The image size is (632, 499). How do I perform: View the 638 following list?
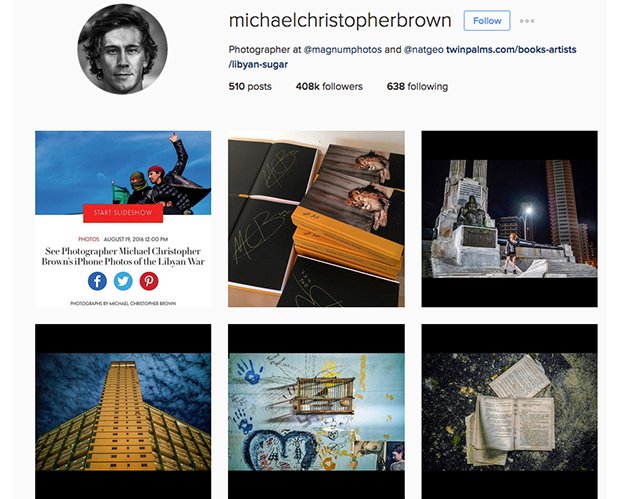tap(417, 86)
